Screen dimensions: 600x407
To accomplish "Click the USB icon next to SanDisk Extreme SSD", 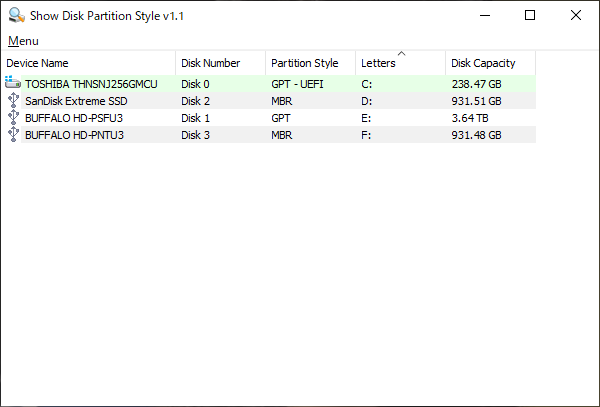I will pos(13,100).
